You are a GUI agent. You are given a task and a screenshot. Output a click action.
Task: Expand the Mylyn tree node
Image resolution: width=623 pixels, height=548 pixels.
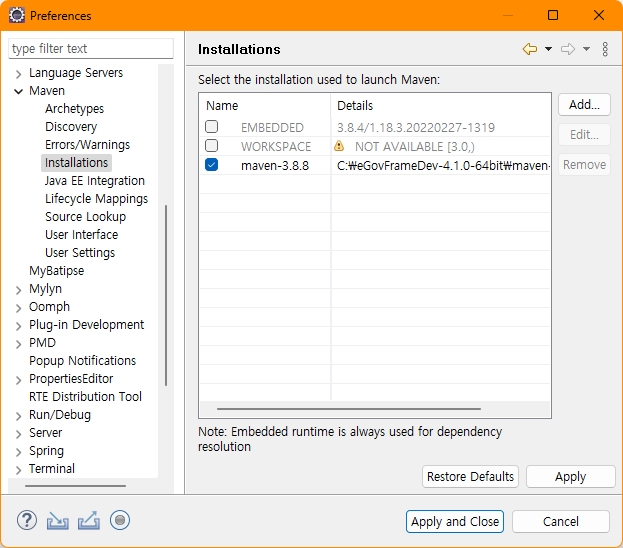[18, 290]
